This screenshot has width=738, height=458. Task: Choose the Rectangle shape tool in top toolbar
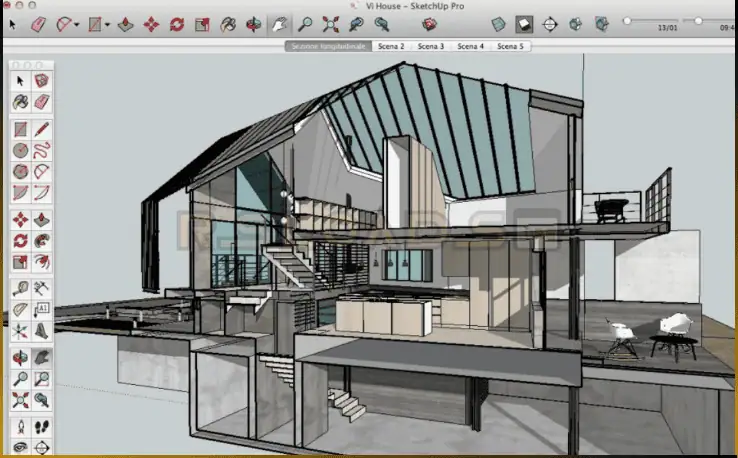click(x=95, y=24)
